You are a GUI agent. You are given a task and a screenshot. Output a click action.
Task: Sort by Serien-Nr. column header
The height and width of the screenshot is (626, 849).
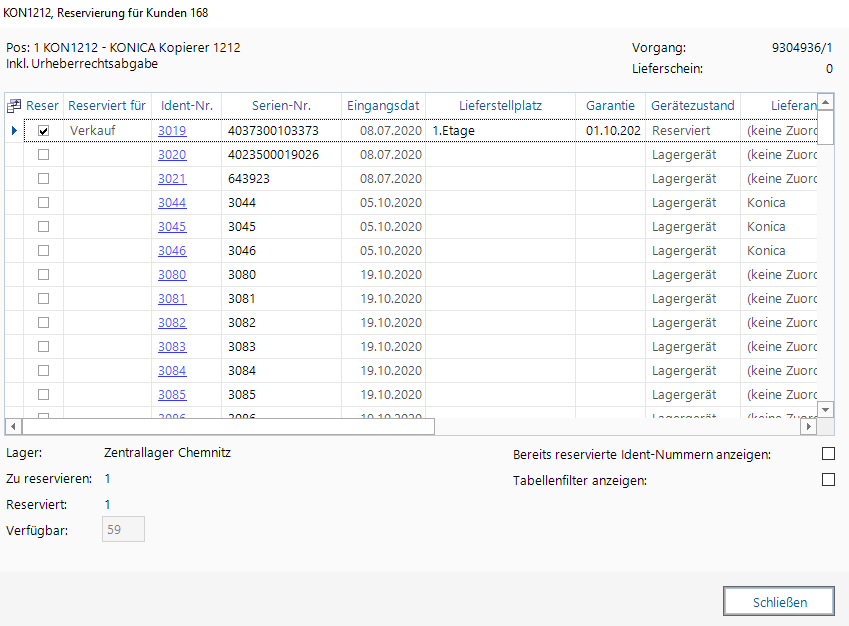click(281, 106)
